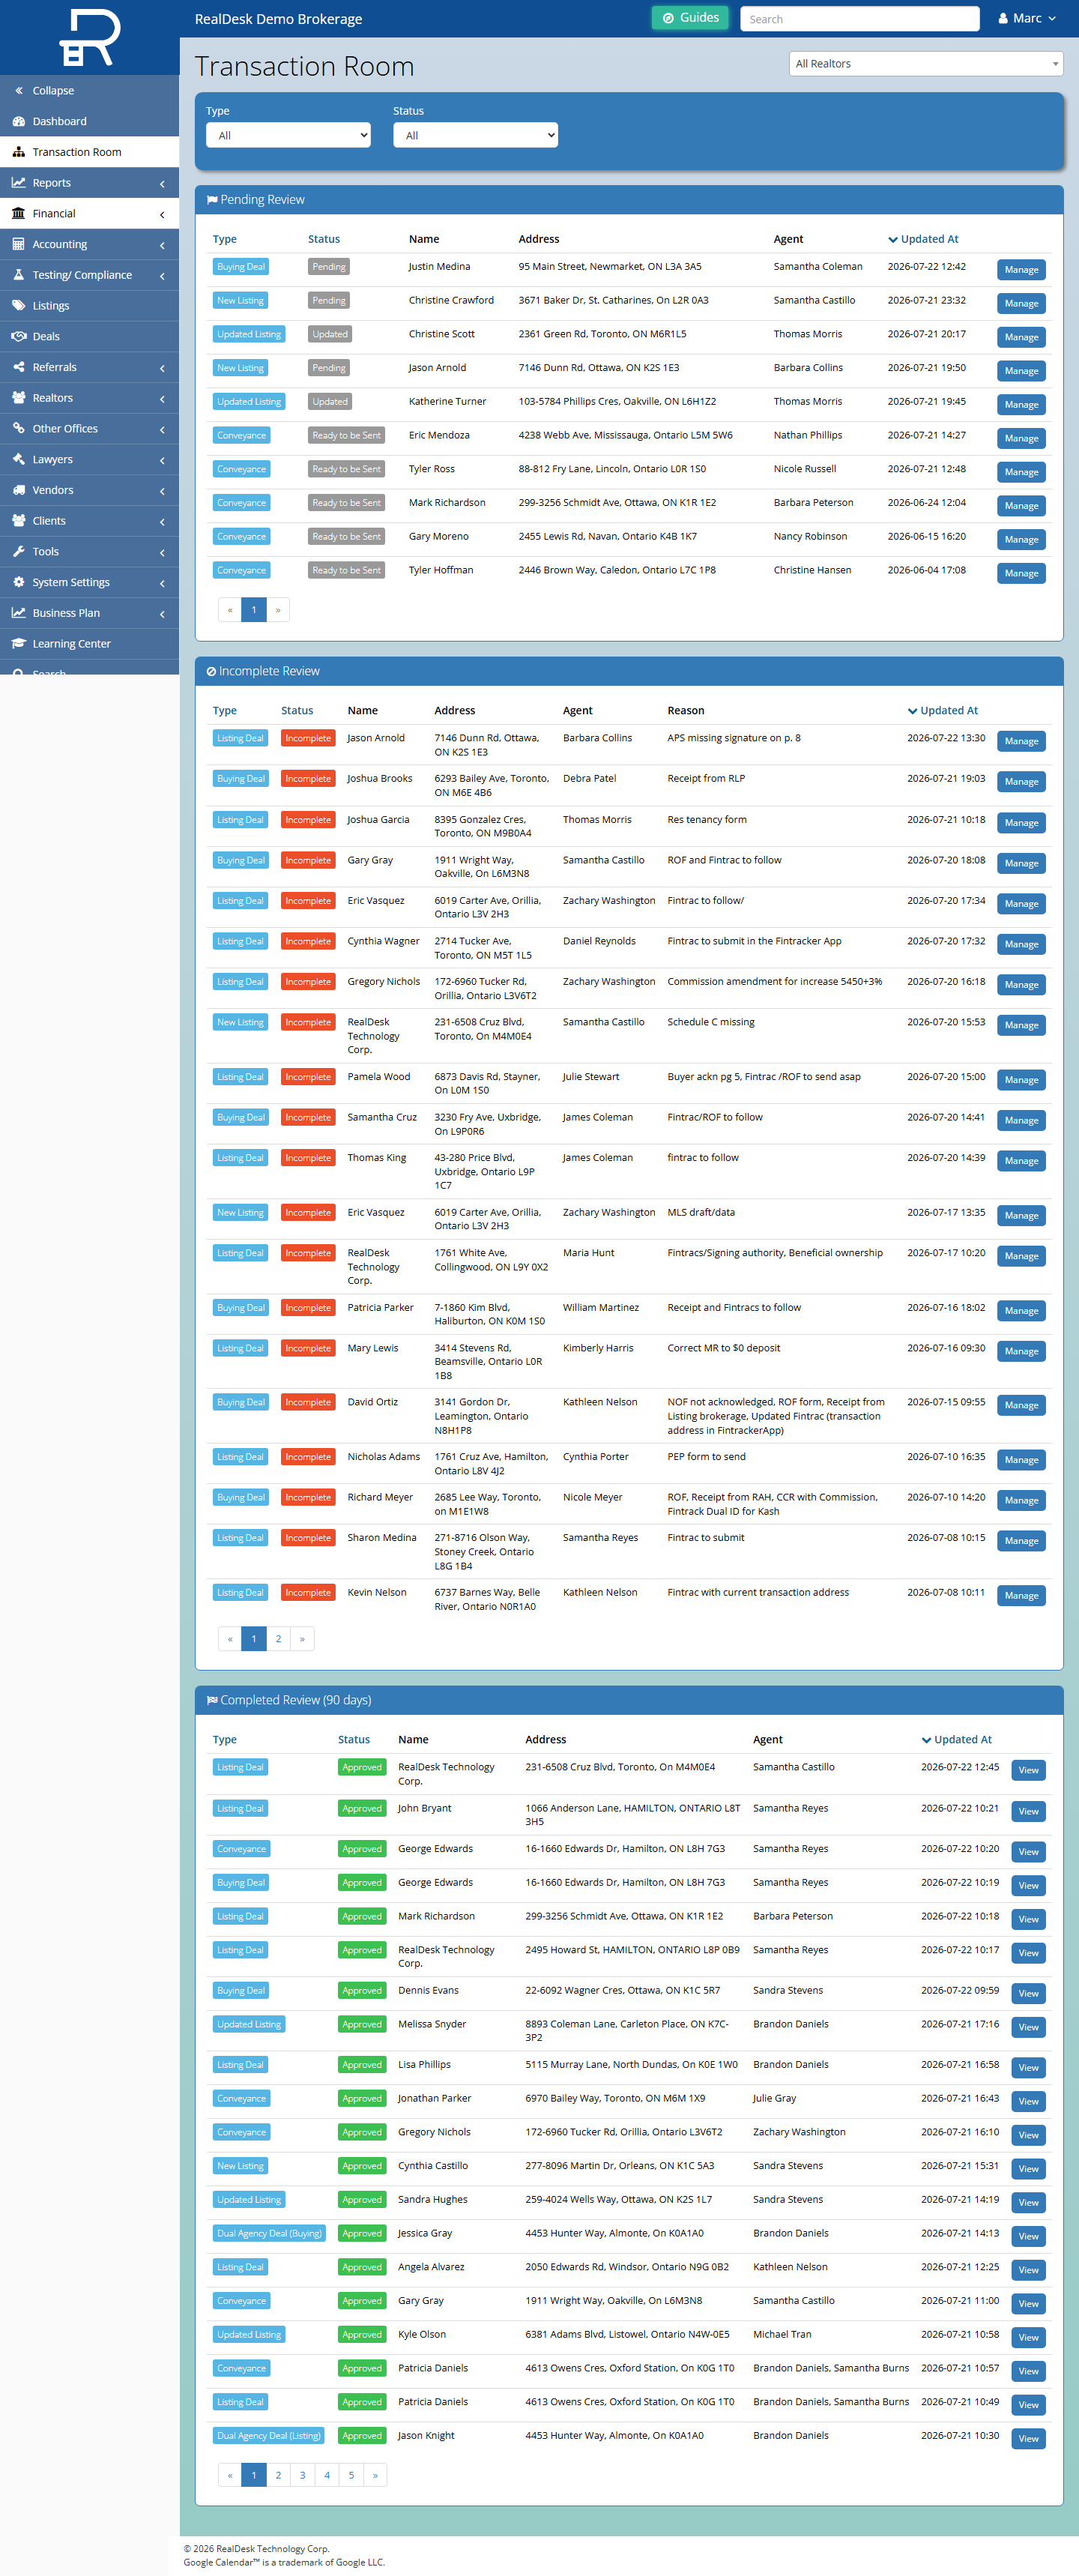The image size is (1079, 2576).
Task: Click the Learning Center graduation cap icon
Action: click(x=19, y=644)
